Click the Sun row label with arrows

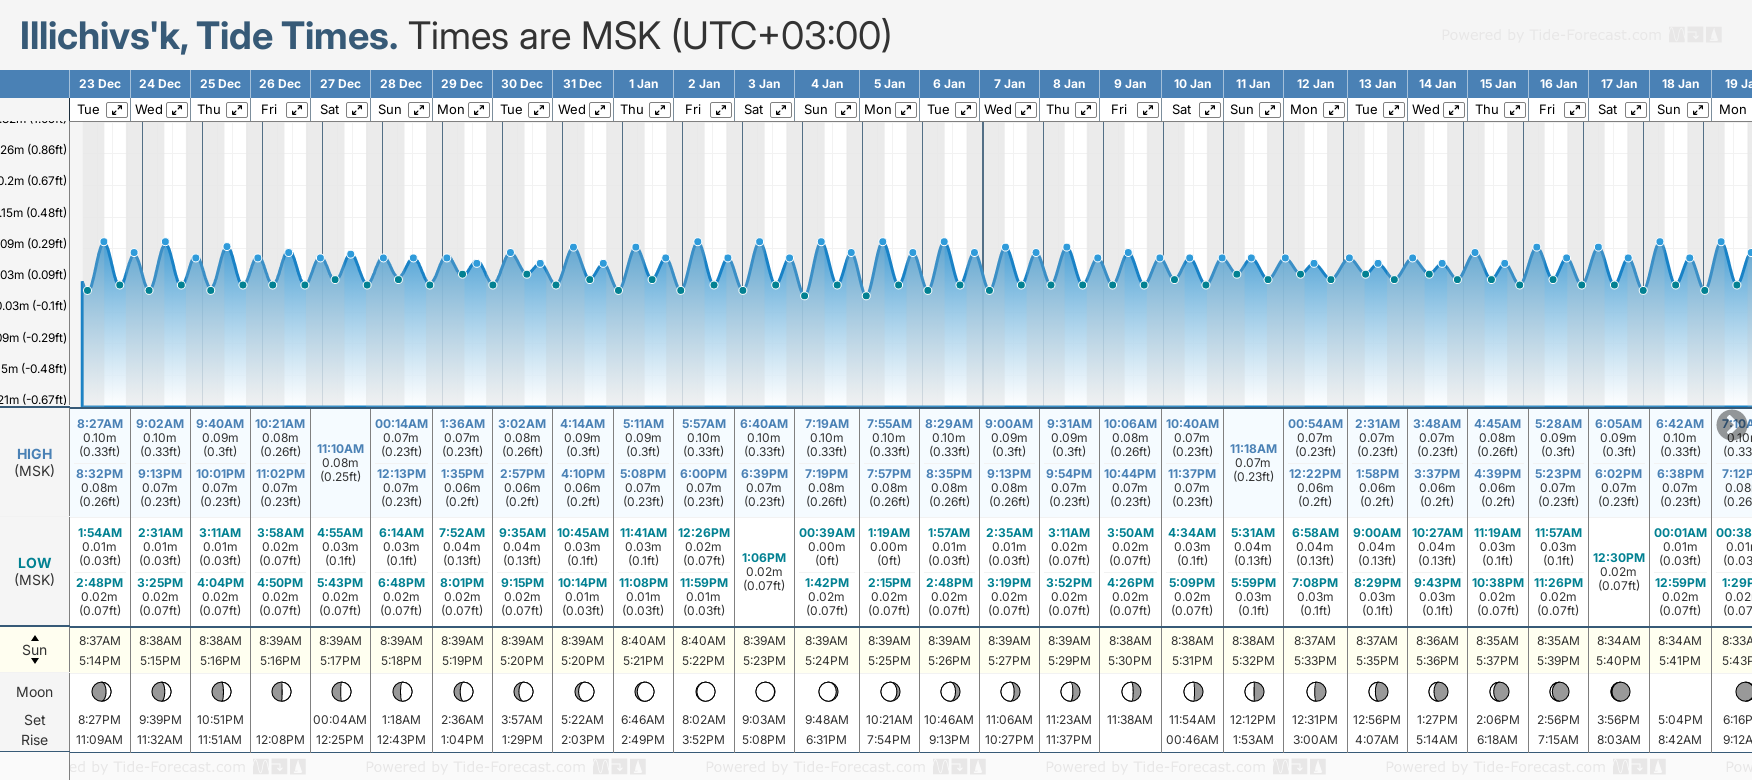pos(35,650)
